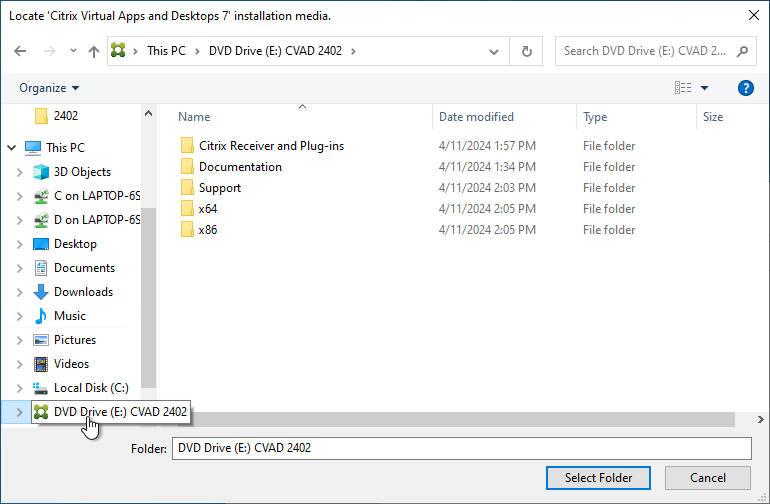Screen dimensions: 770x504
Task: Open the address bar history dropdown
Action: (x=495, y=51)
